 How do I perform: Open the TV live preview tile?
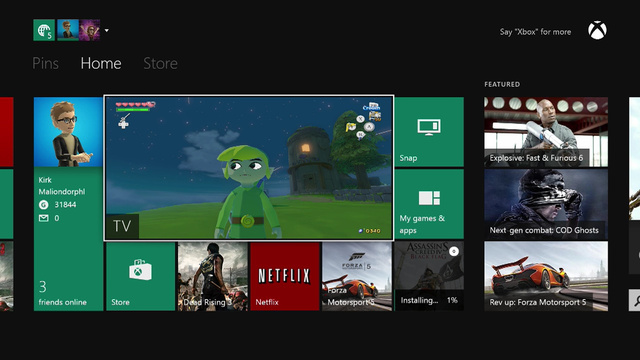click(249, 168)
